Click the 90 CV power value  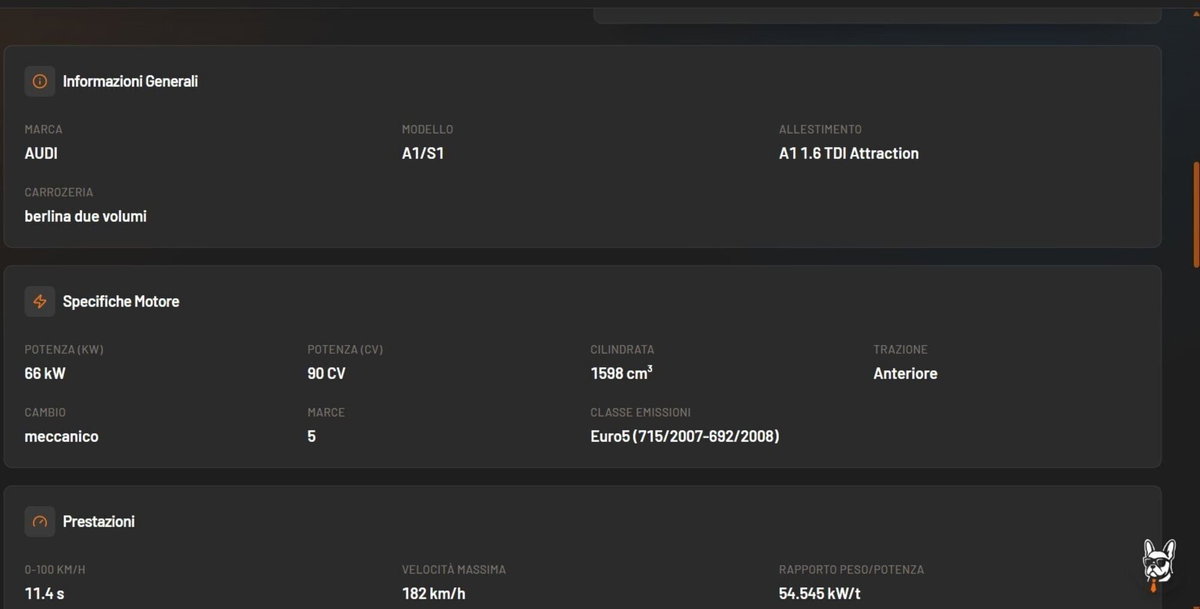(x=327, y=373)
